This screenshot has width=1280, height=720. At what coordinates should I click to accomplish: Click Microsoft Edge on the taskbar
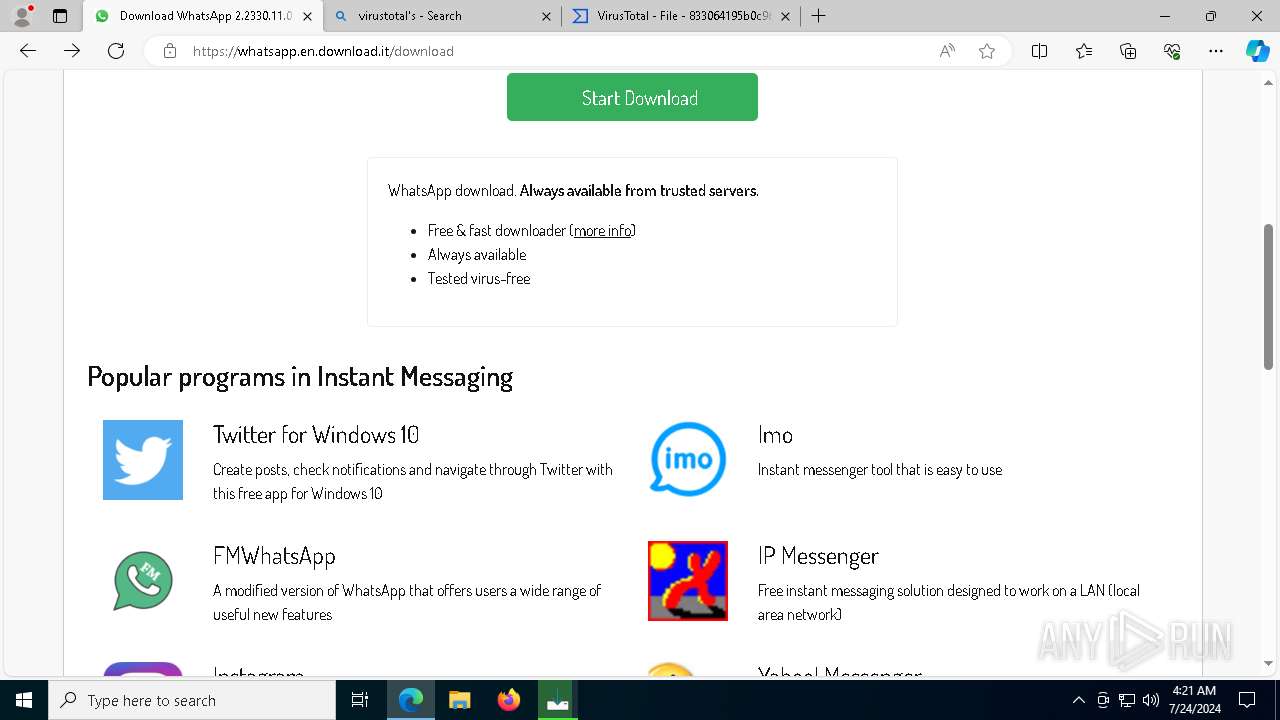[x=411, y=700]
